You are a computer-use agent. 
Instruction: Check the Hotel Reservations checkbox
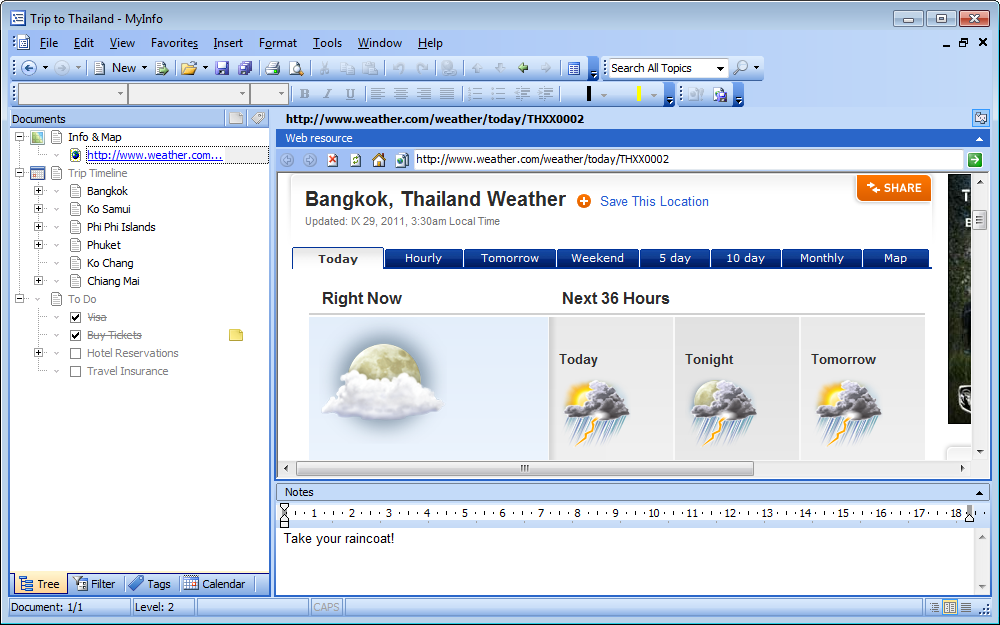click(75, 353)
